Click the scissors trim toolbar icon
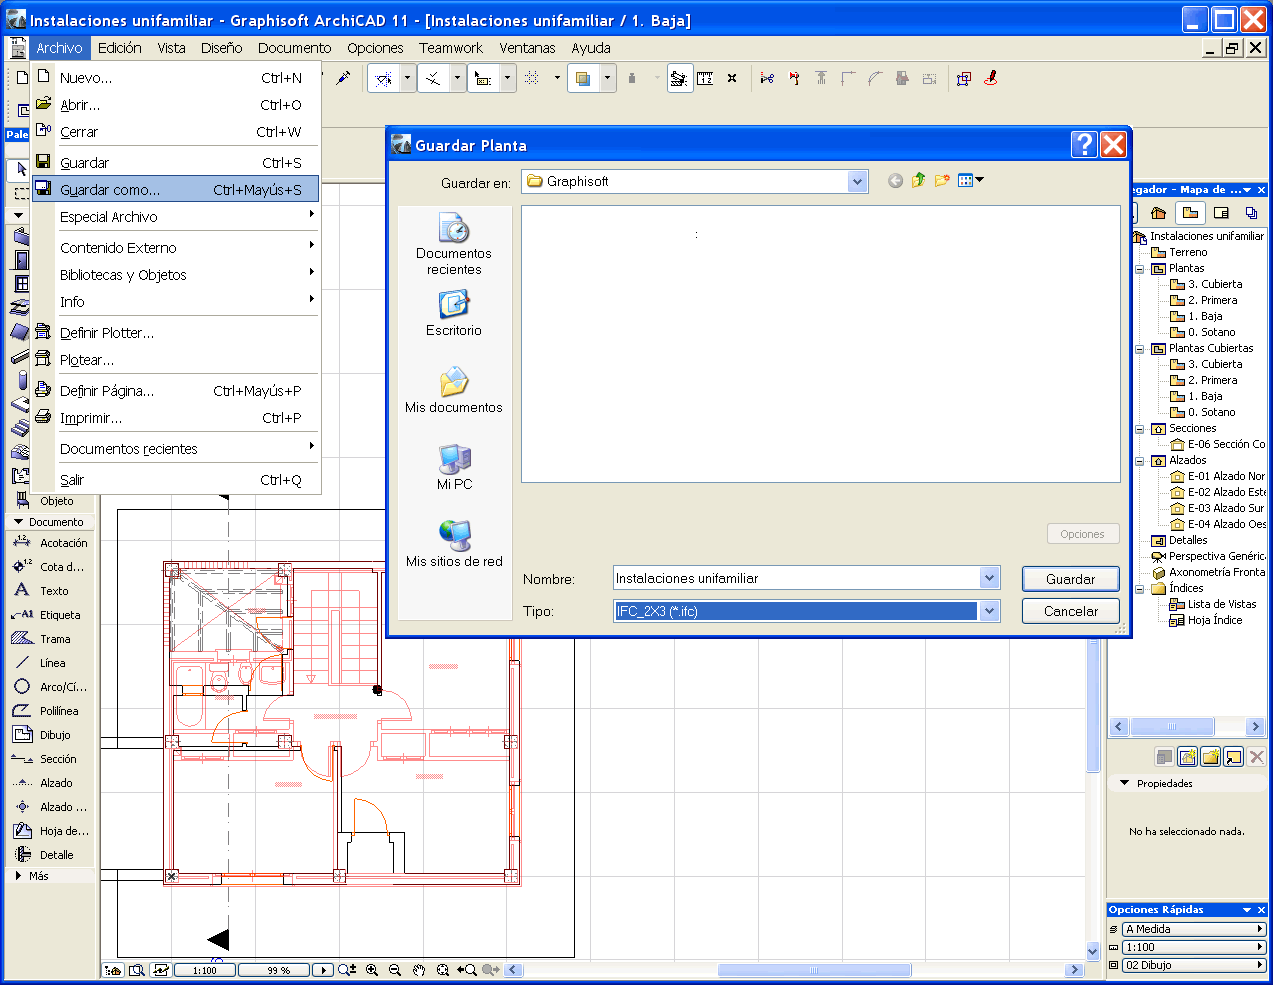1273x985 pixels. point(767,78)
